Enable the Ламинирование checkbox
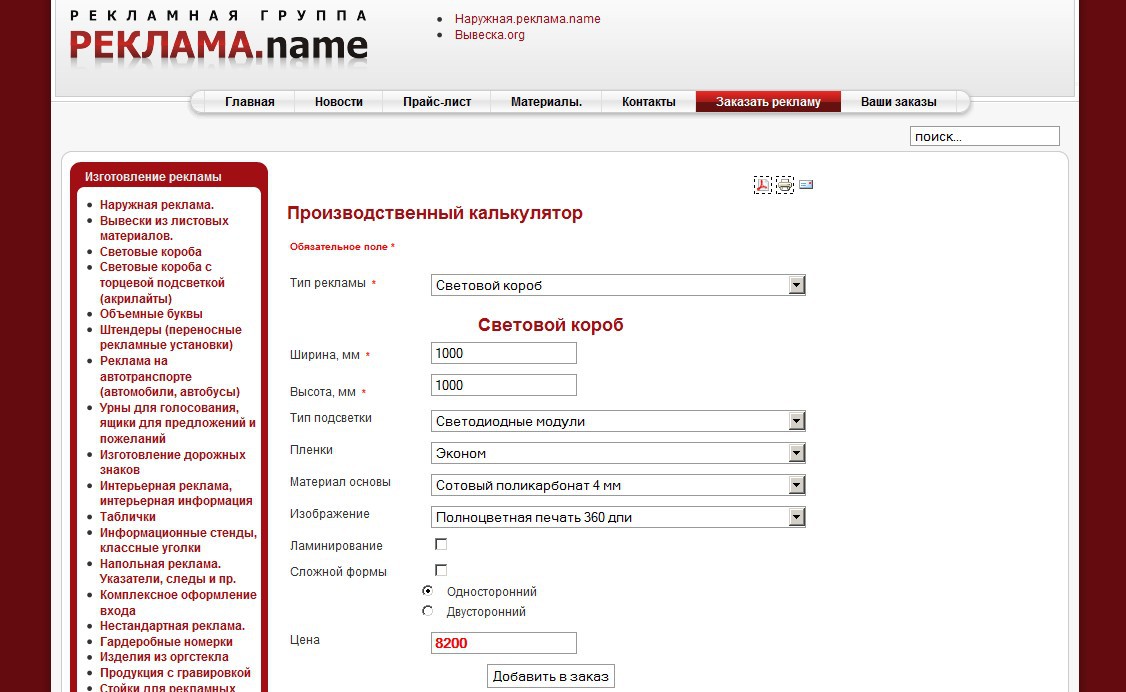This screenshot has height=692, width=1126. tap(441, 544)
